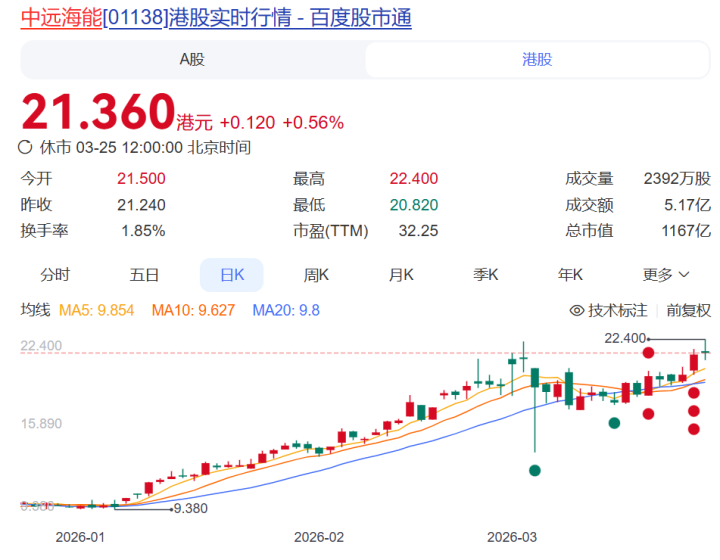Click the lowest red marker dot on the right
The image size is (720, 560).
point(694,429)
